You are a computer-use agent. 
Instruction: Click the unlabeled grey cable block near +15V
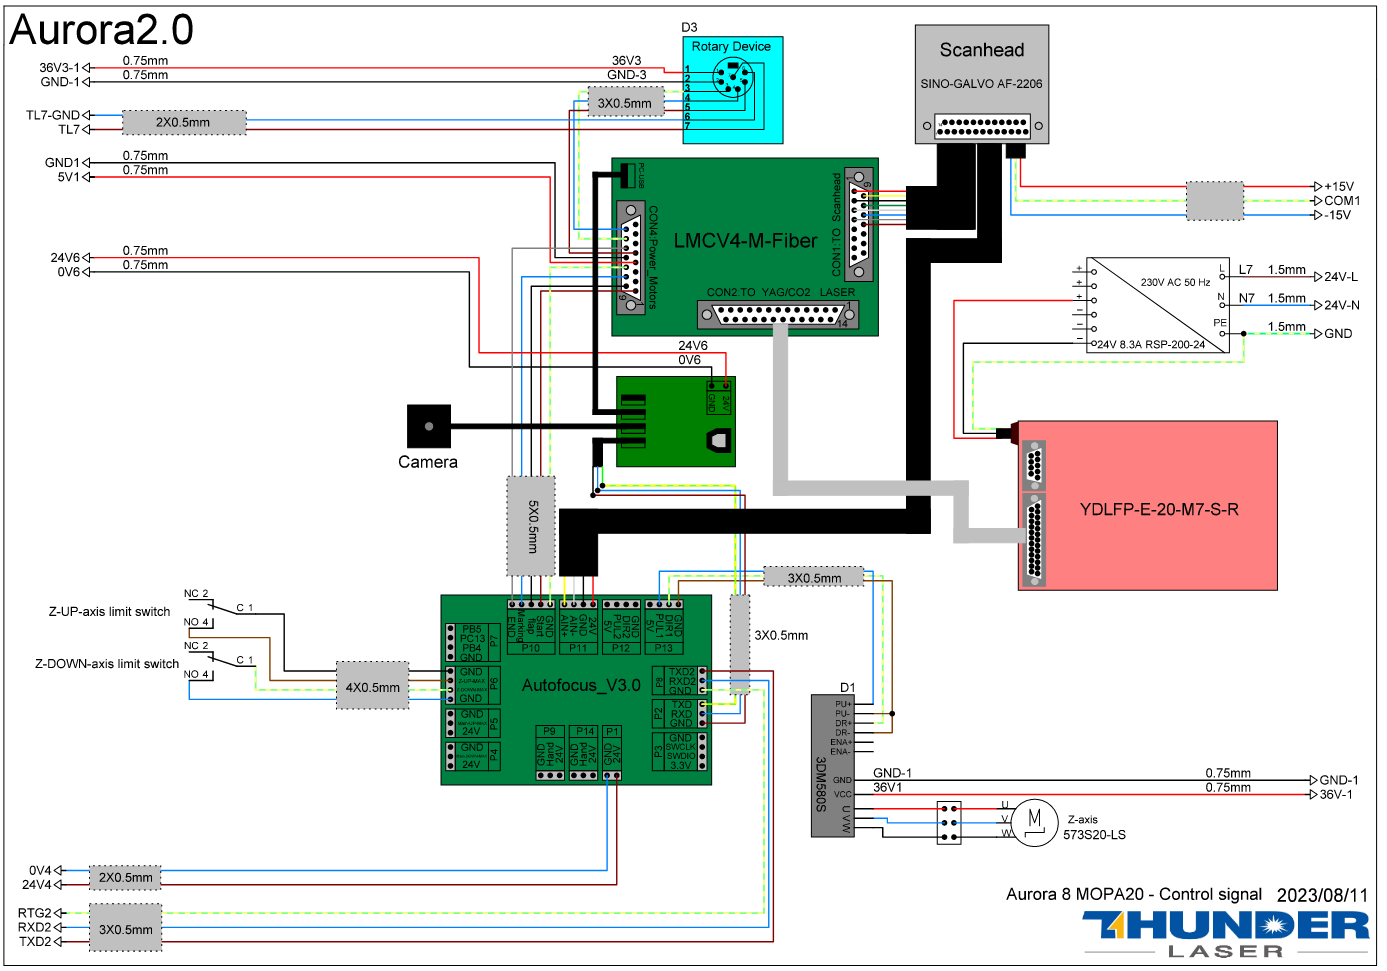[x=1215, y=201]
